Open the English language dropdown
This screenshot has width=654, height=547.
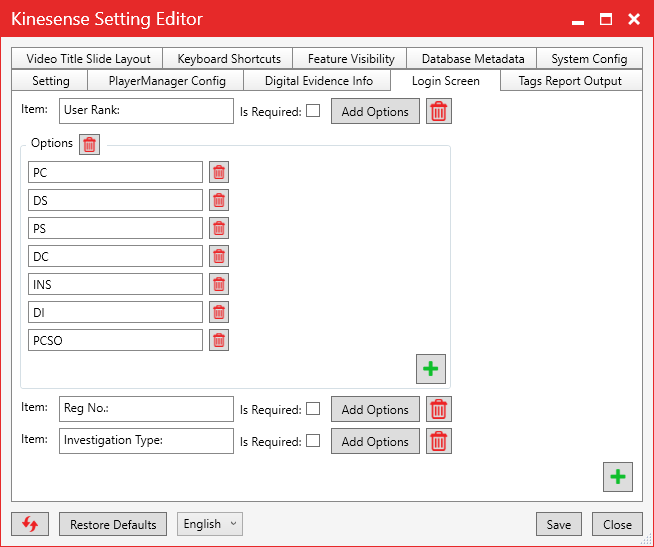(210, 524)
